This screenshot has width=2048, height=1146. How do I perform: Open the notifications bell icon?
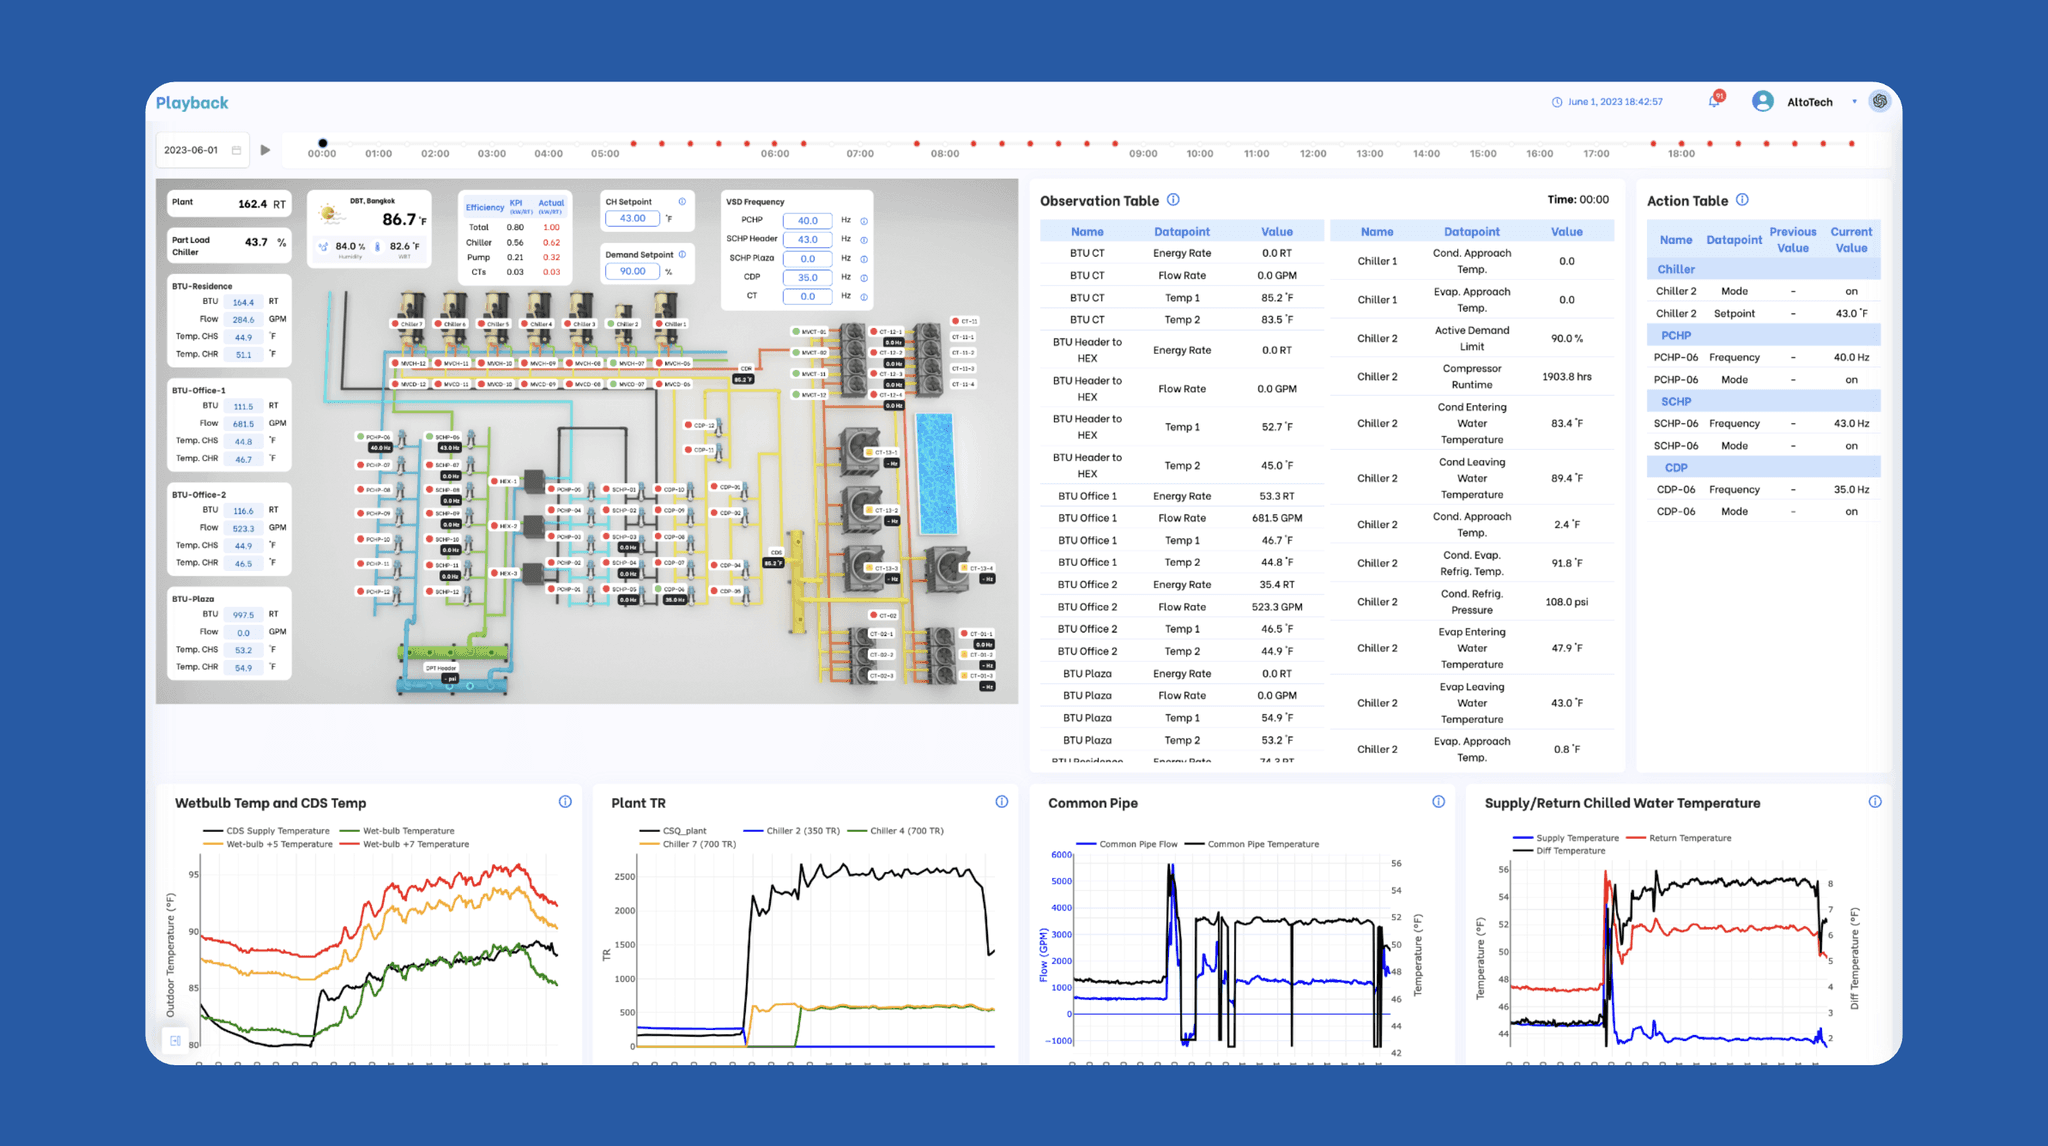(1714, 102)
